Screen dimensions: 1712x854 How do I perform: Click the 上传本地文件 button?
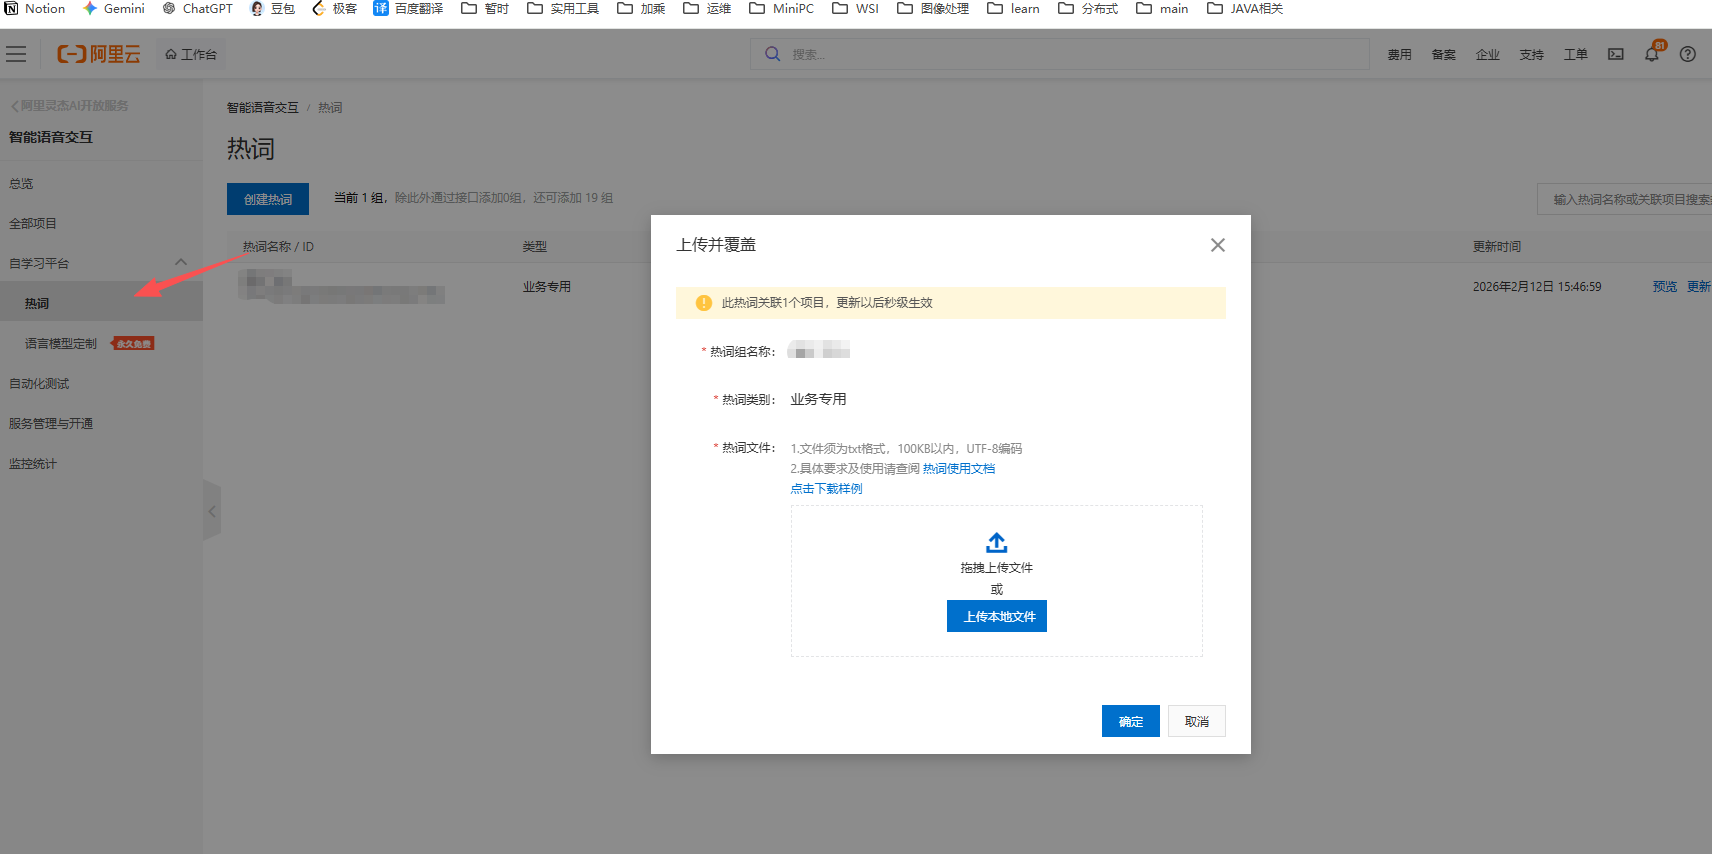pos(997,616)
